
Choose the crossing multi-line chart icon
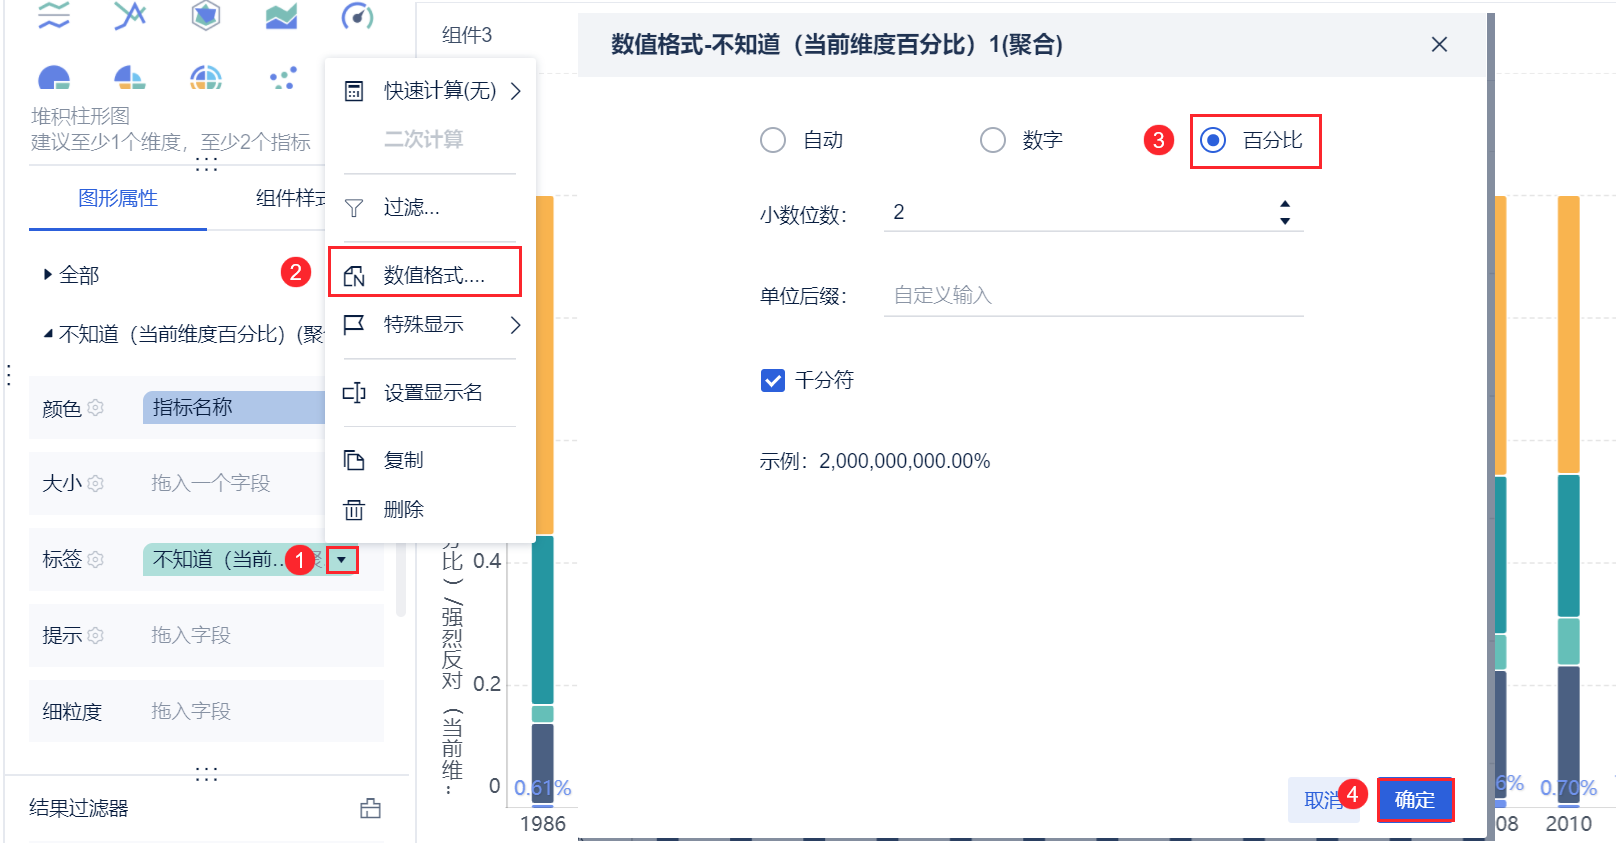[x=130, y=15]
